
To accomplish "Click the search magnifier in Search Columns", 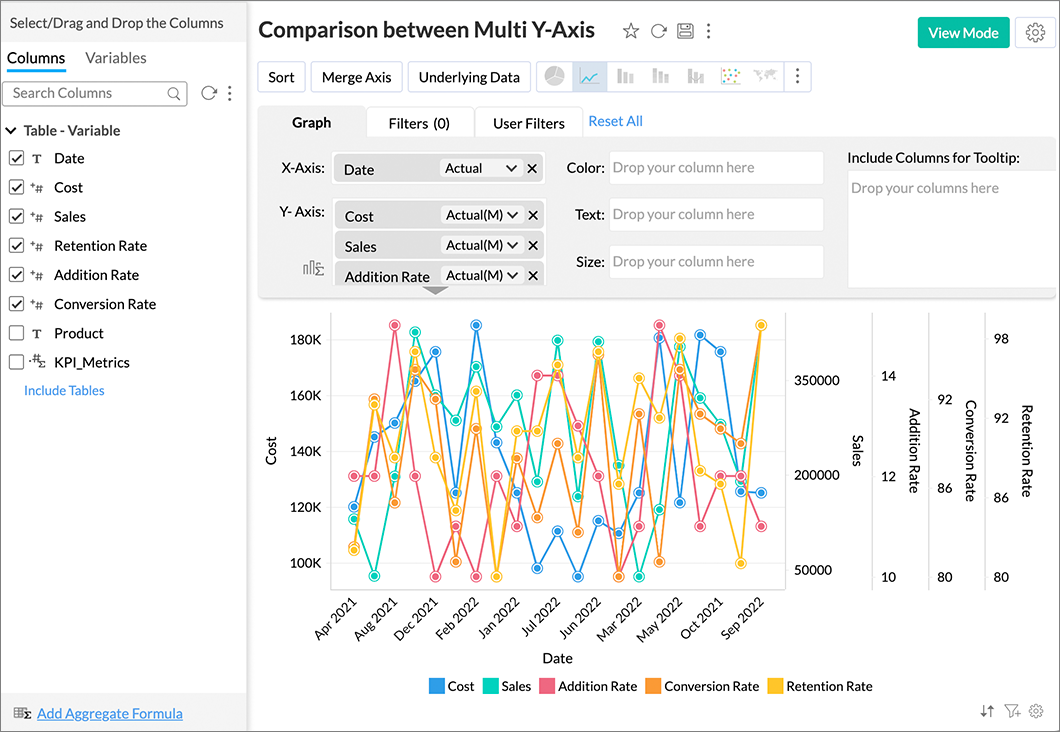I will click(x=174, y=93).
